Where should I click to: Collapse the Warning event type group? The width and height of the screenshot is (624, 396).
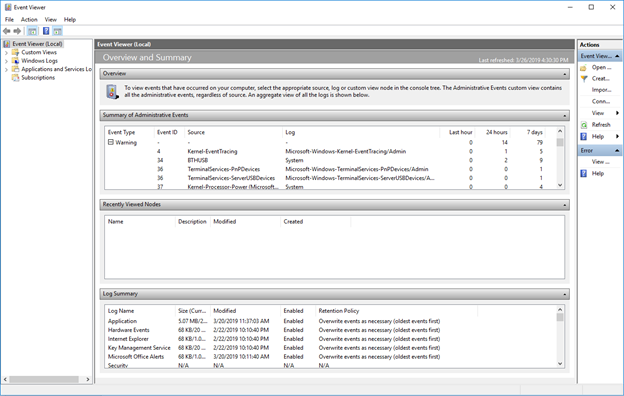coord(111,142)
